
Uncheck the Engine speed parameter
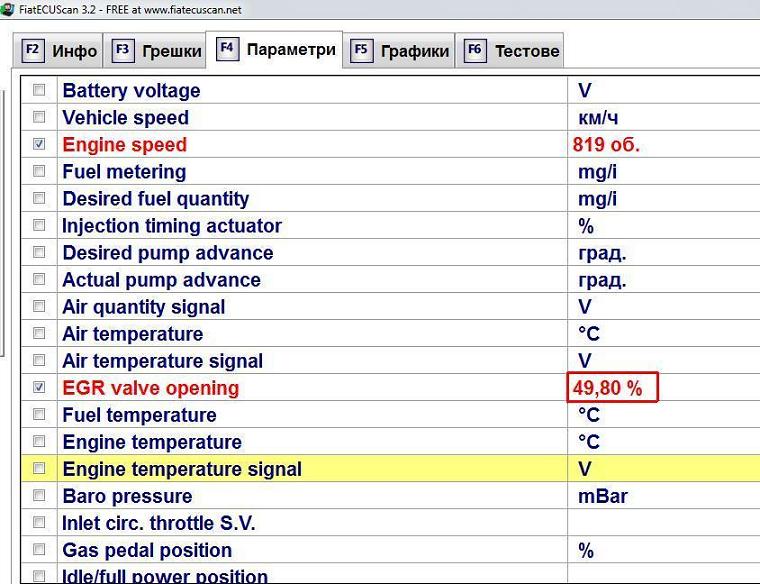coord(39,144)
